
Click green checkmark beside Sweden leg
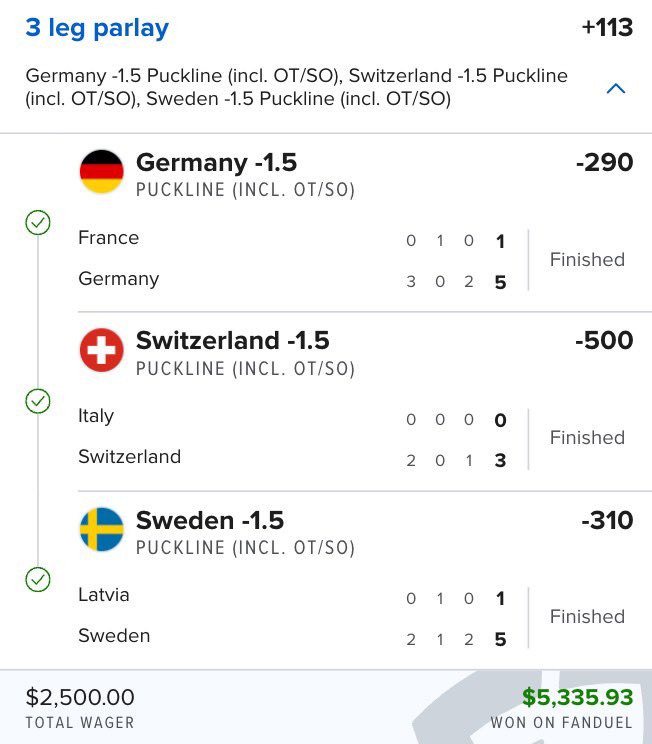coord(38,579)
